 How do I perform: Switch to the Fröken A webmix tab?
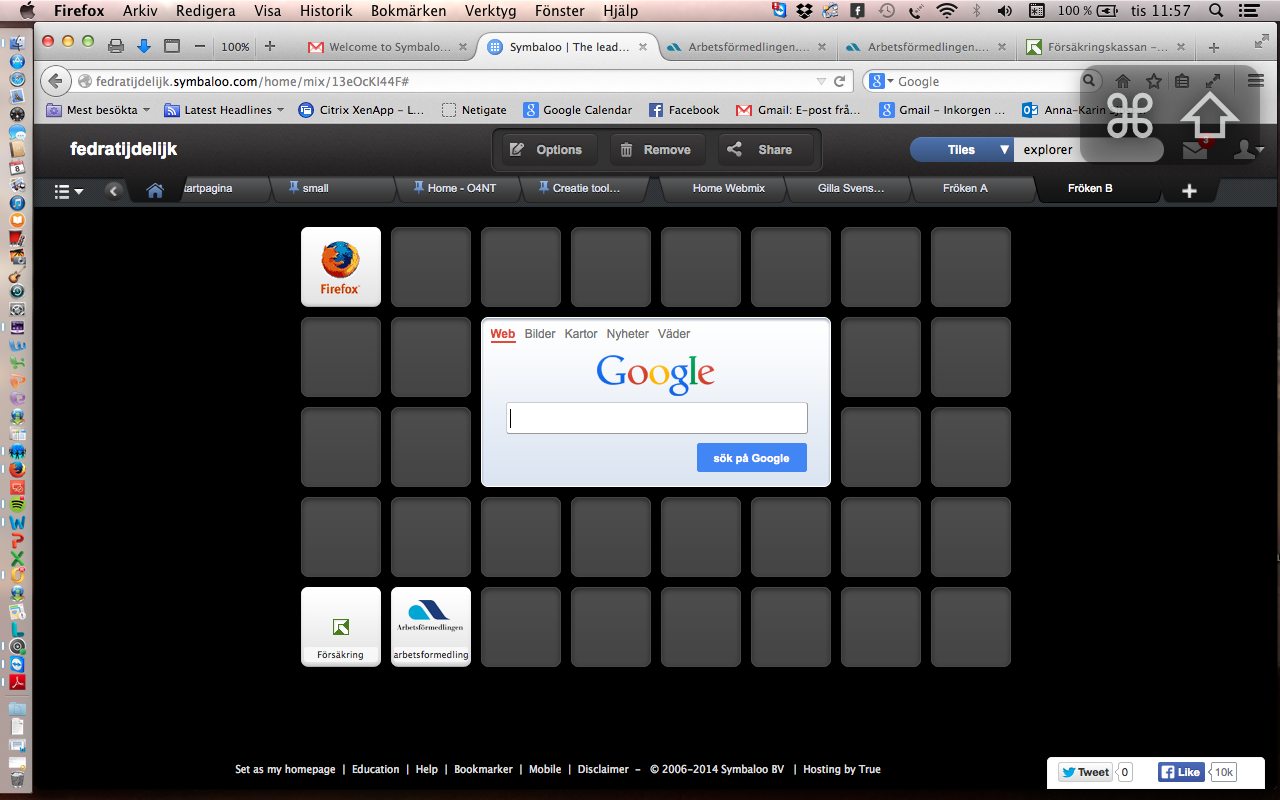click(964, 188)
